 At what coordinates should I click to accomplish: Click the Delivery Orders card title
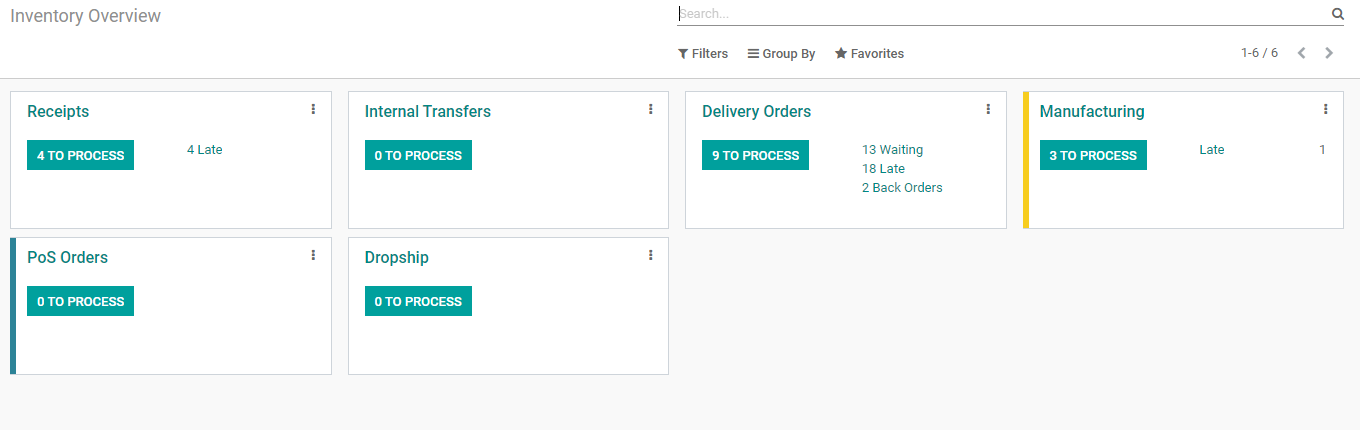(x=756, y=112)
